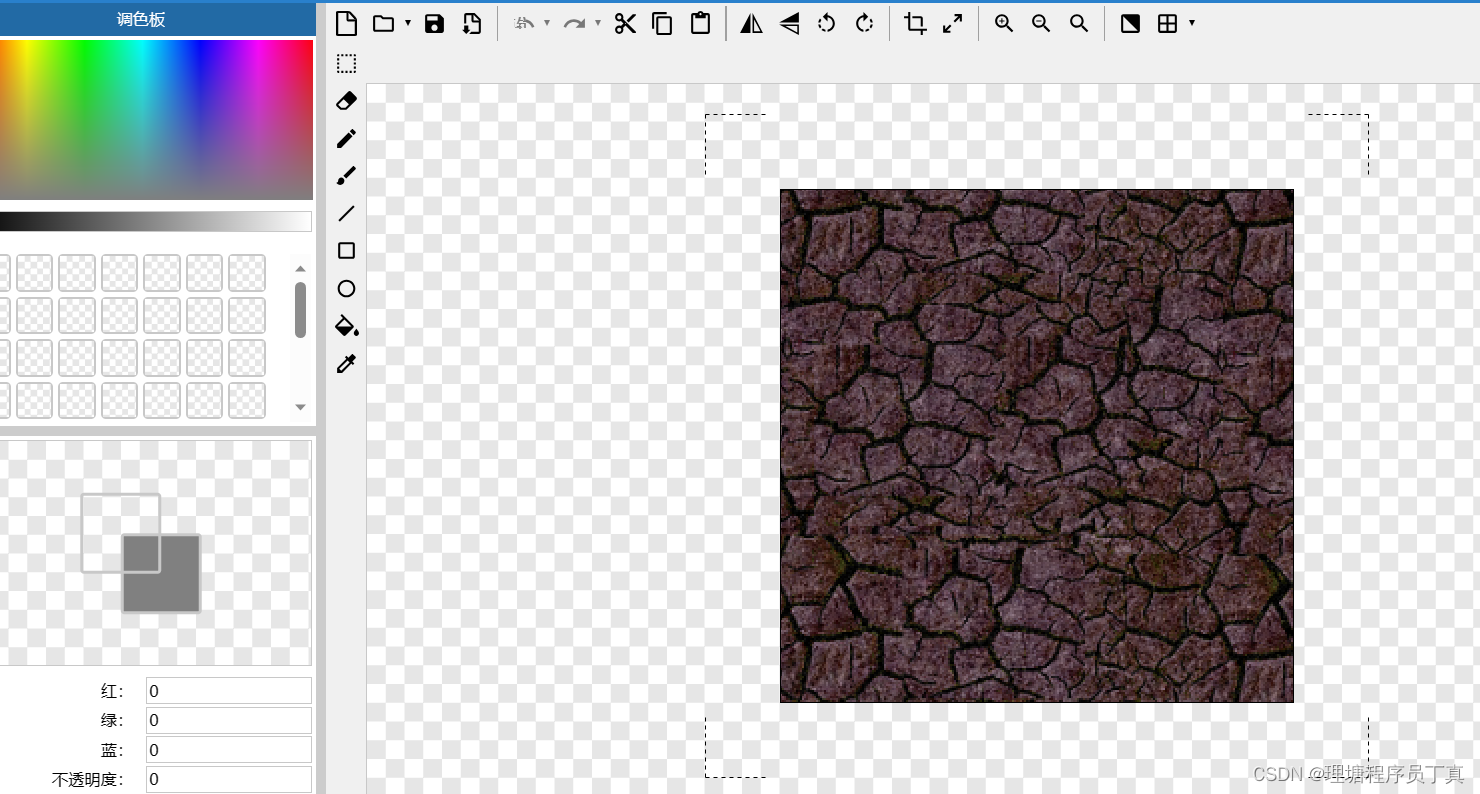This screenshot has width=1480, height=794.
Task: Click the 不透明度 opacity value field
Action: pos(229,779)
